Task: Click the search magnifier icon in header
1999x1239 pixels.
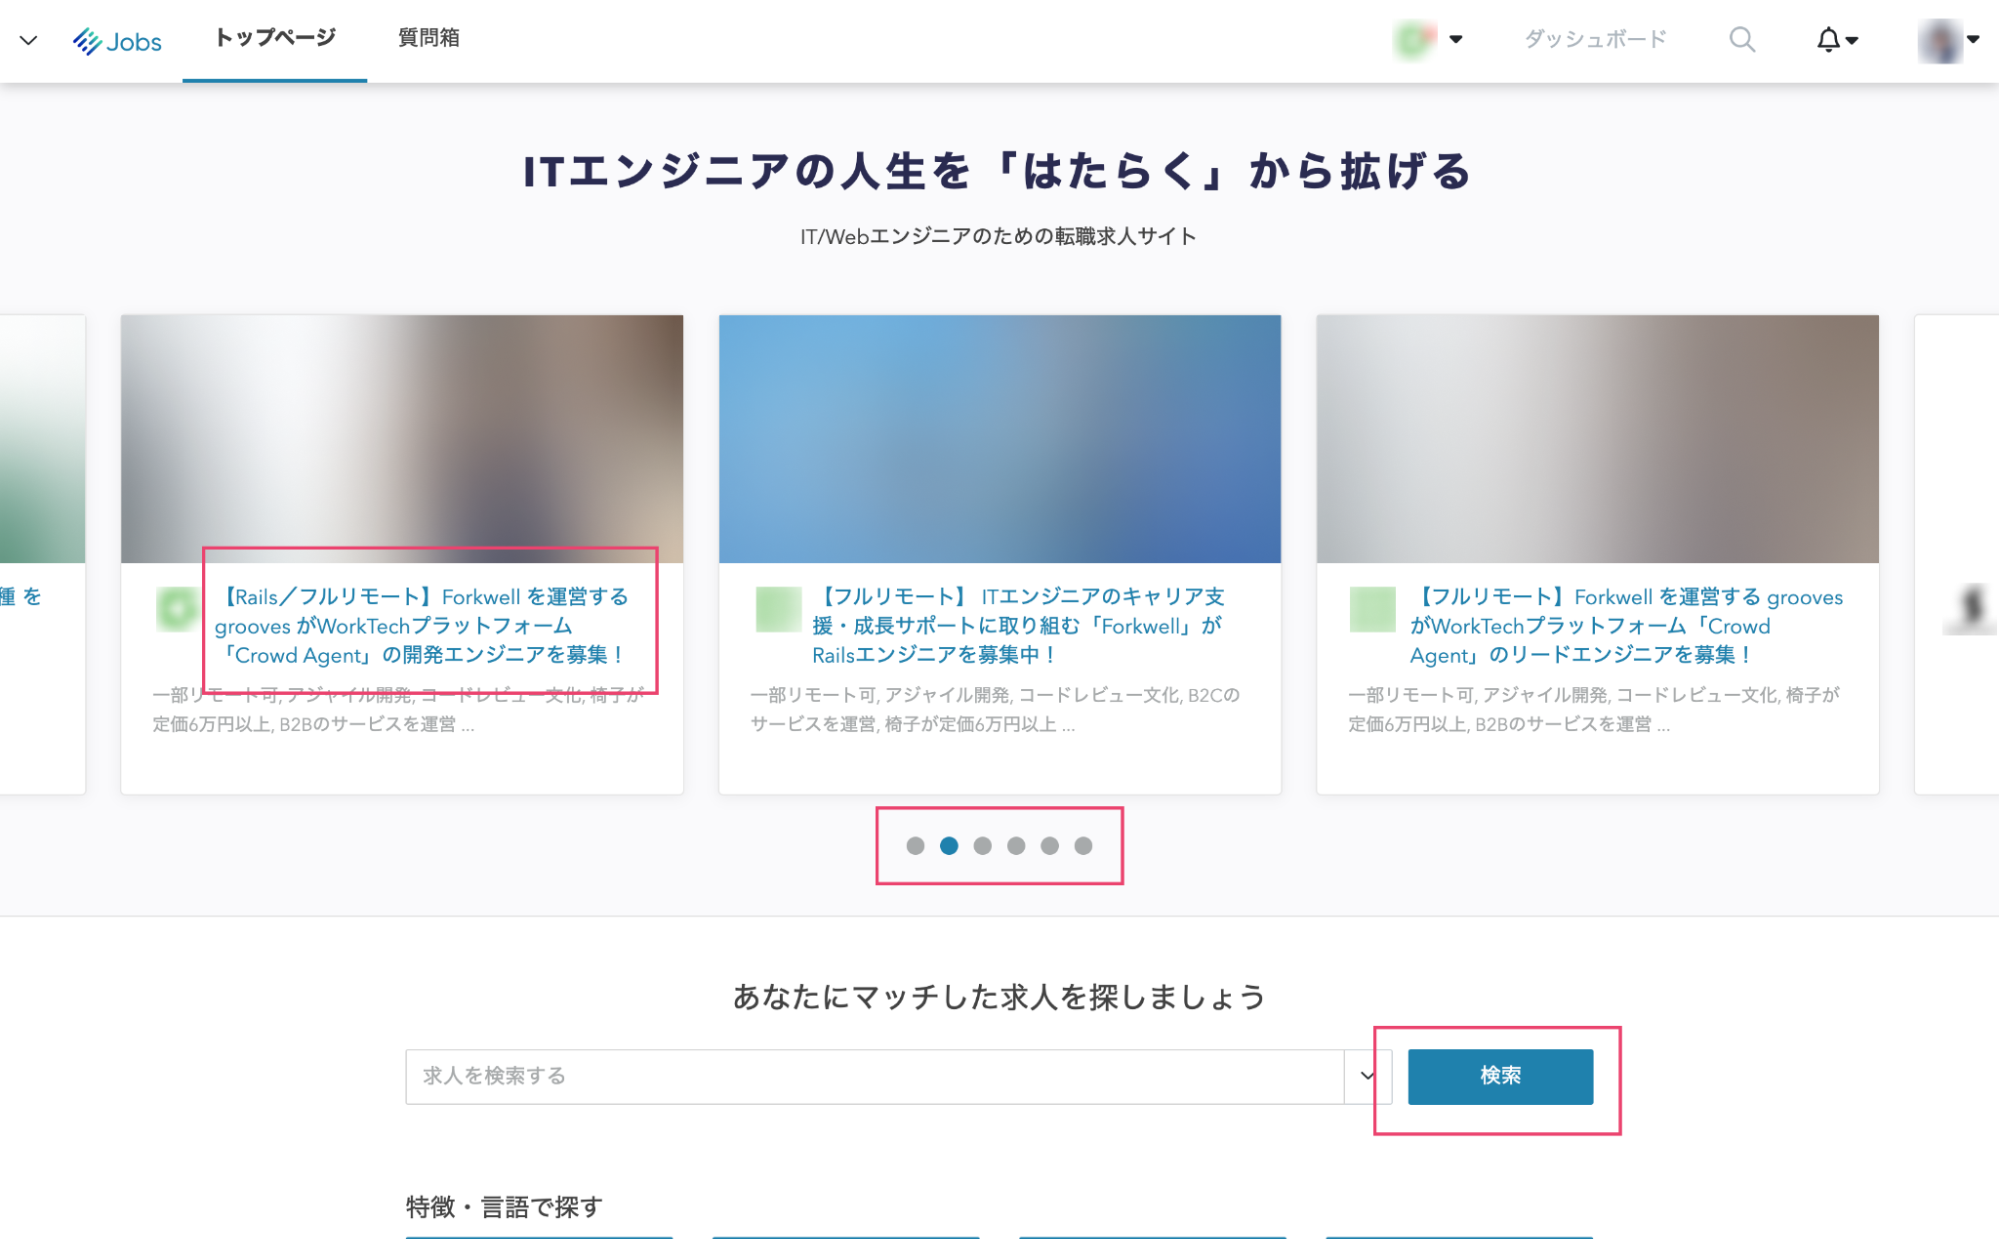Action: click(x=1742, y=40)
